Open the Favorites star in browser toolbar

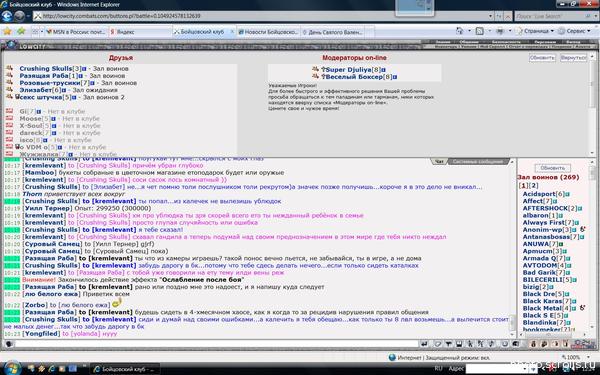[x=7, y=31]
